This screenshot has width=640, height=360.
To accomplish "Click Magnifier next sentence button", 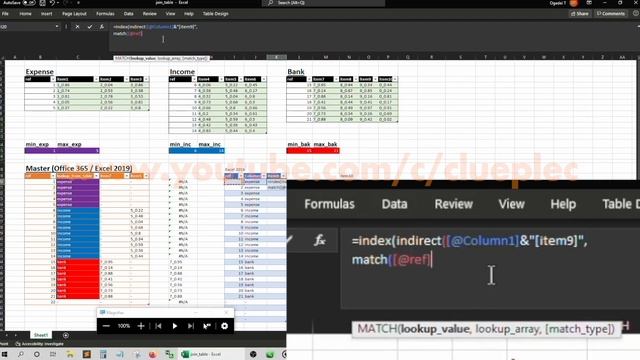I will (191, 326).
